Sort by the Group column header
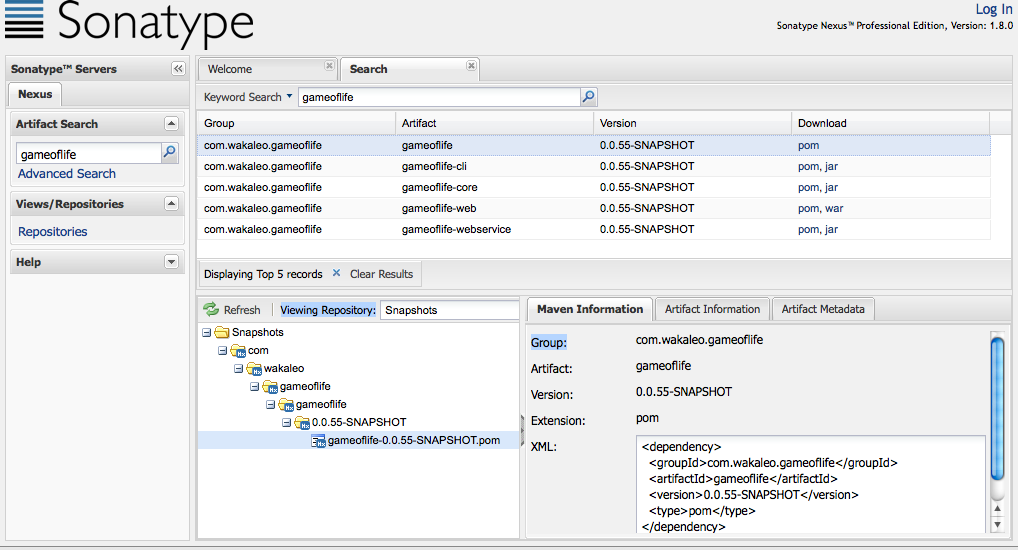The width and height of the screenshot is (1018, 550). point(296,123)
